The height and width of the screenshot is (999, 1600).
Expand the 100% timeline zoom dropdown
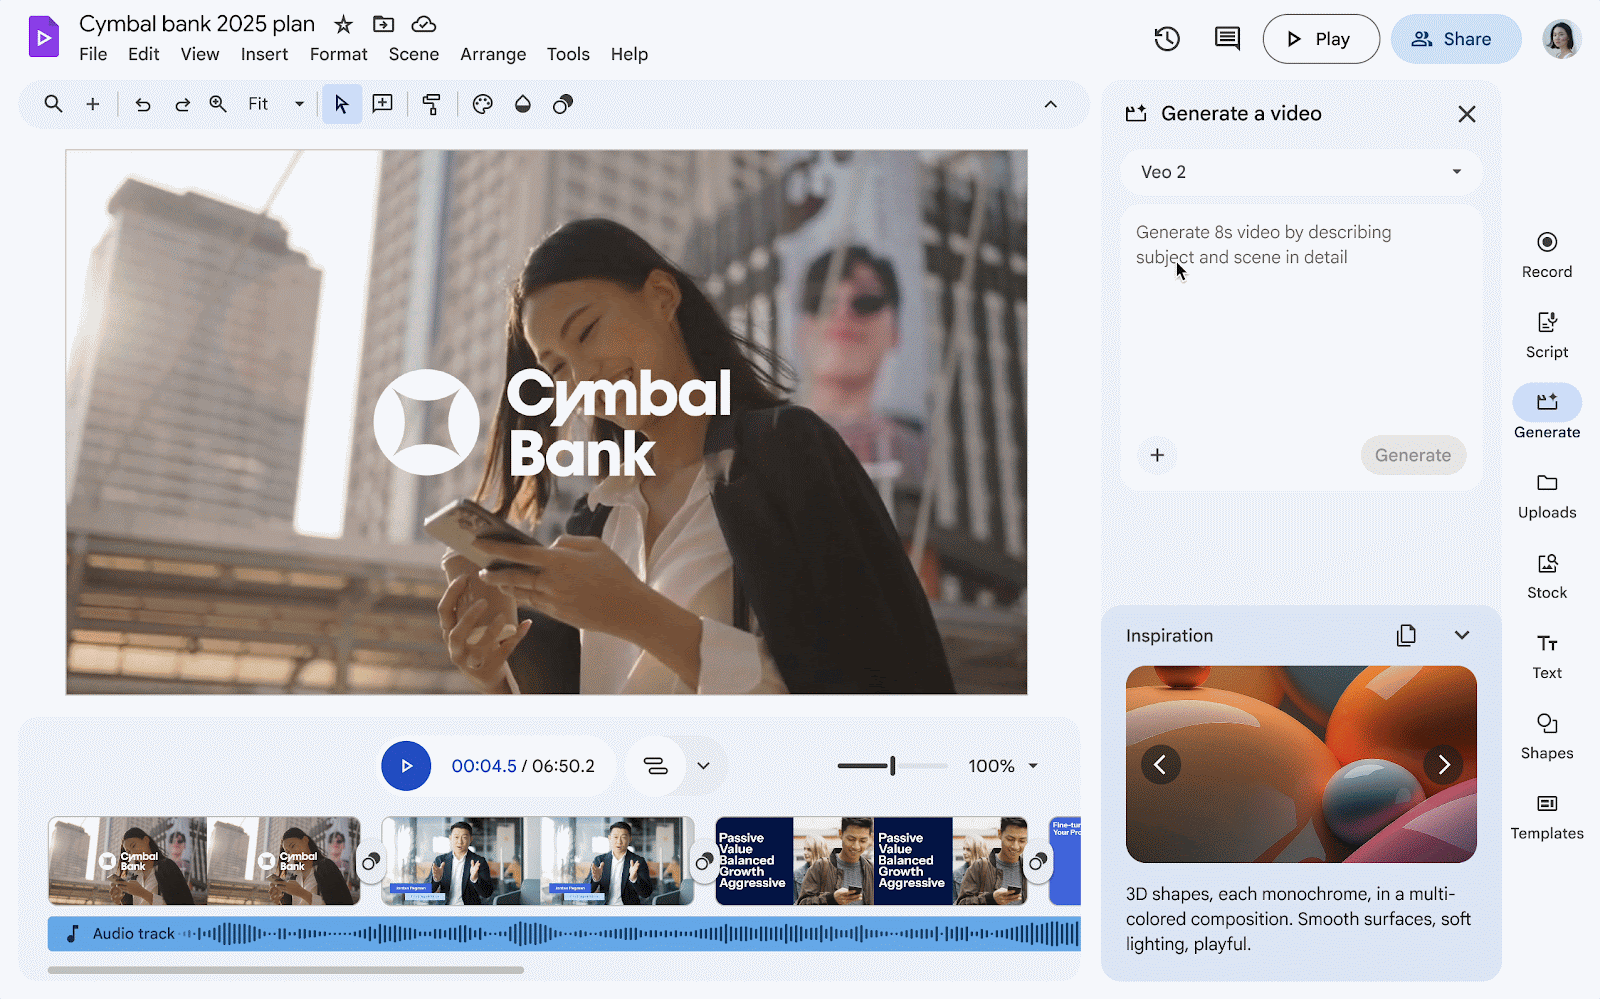tap(1033, 766)
